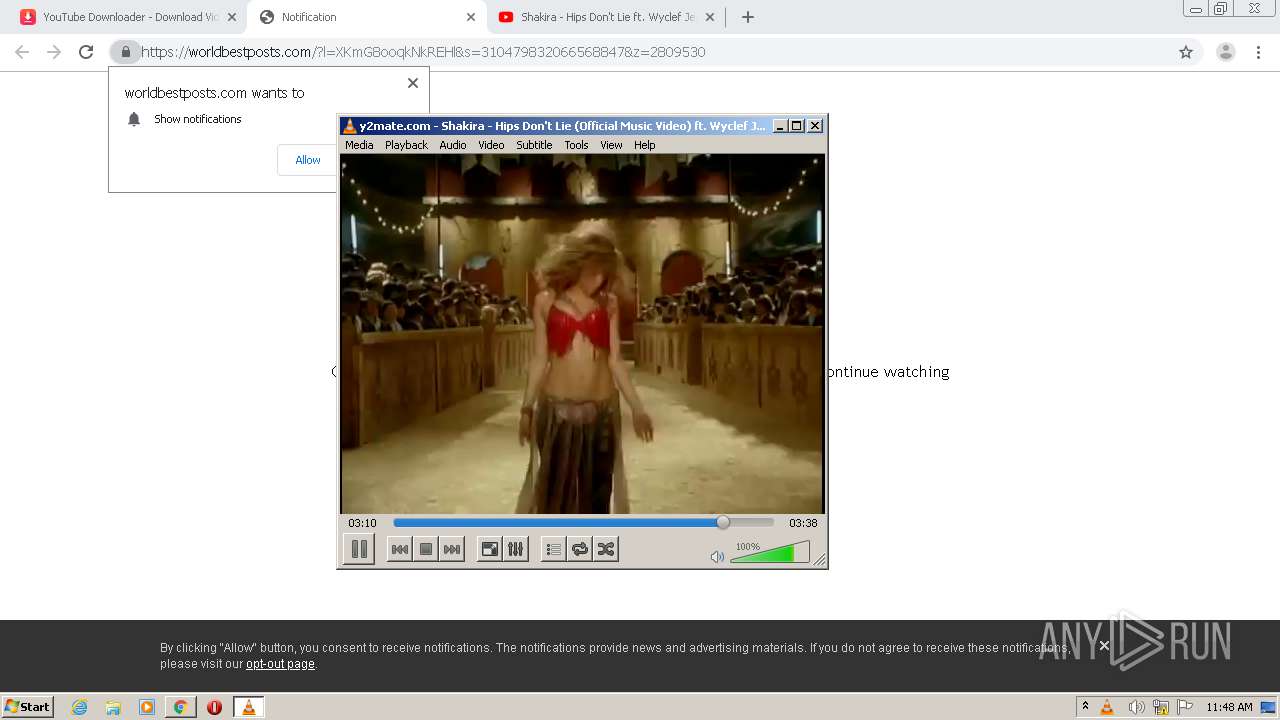Toggle total time display 03:38
Screen dimensions: 1280x720
coord(803,523)
